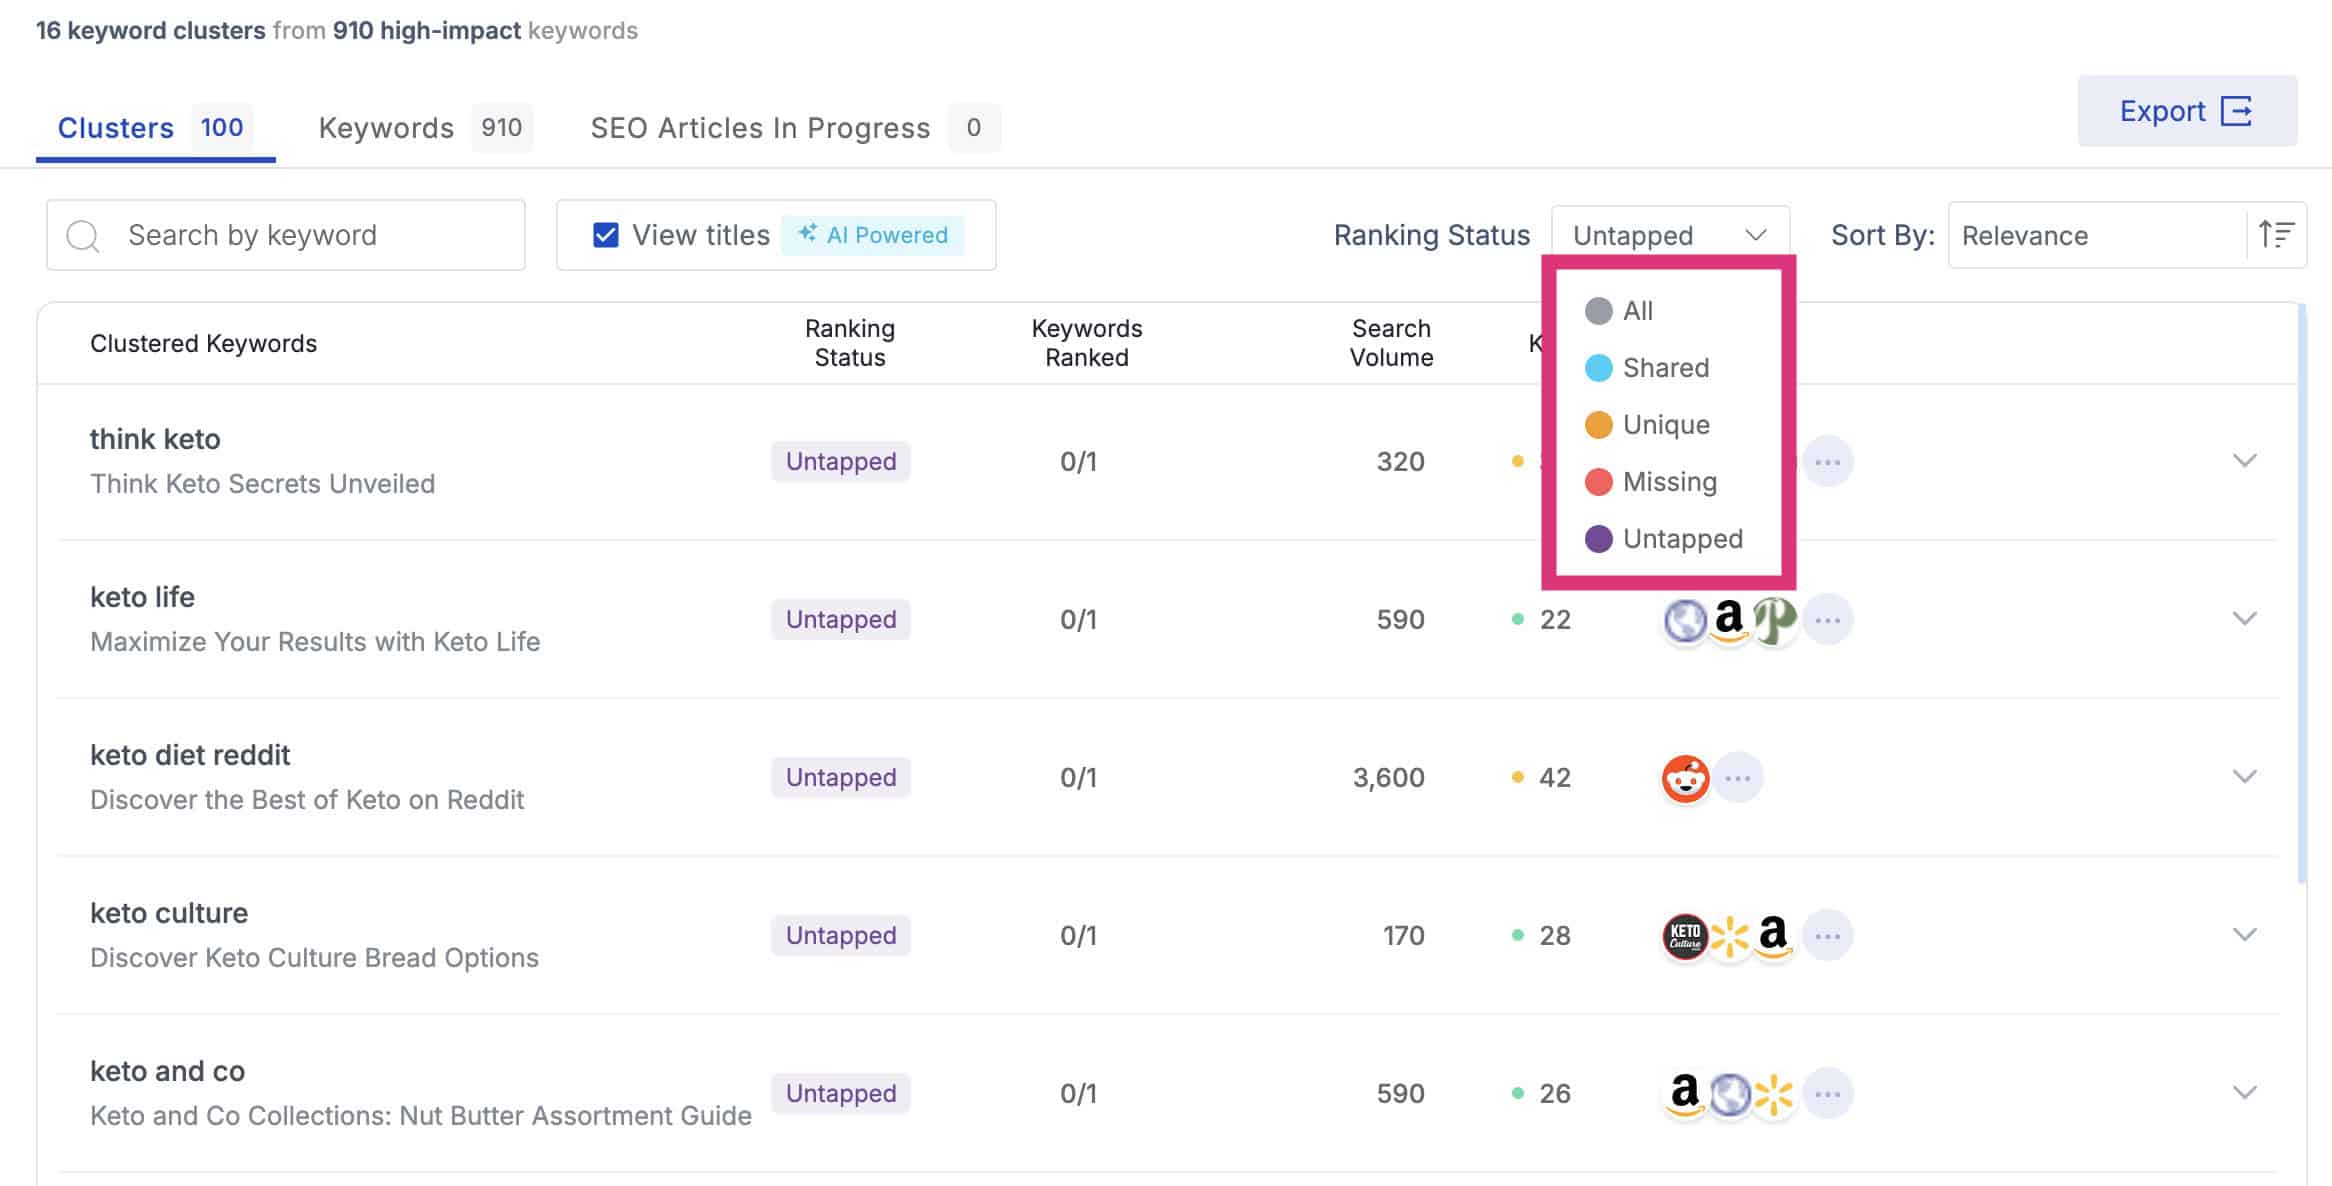Click the keto life keyword title
The height and width of the screenshot is (1186, 2332).
click(x=142, y=597)
